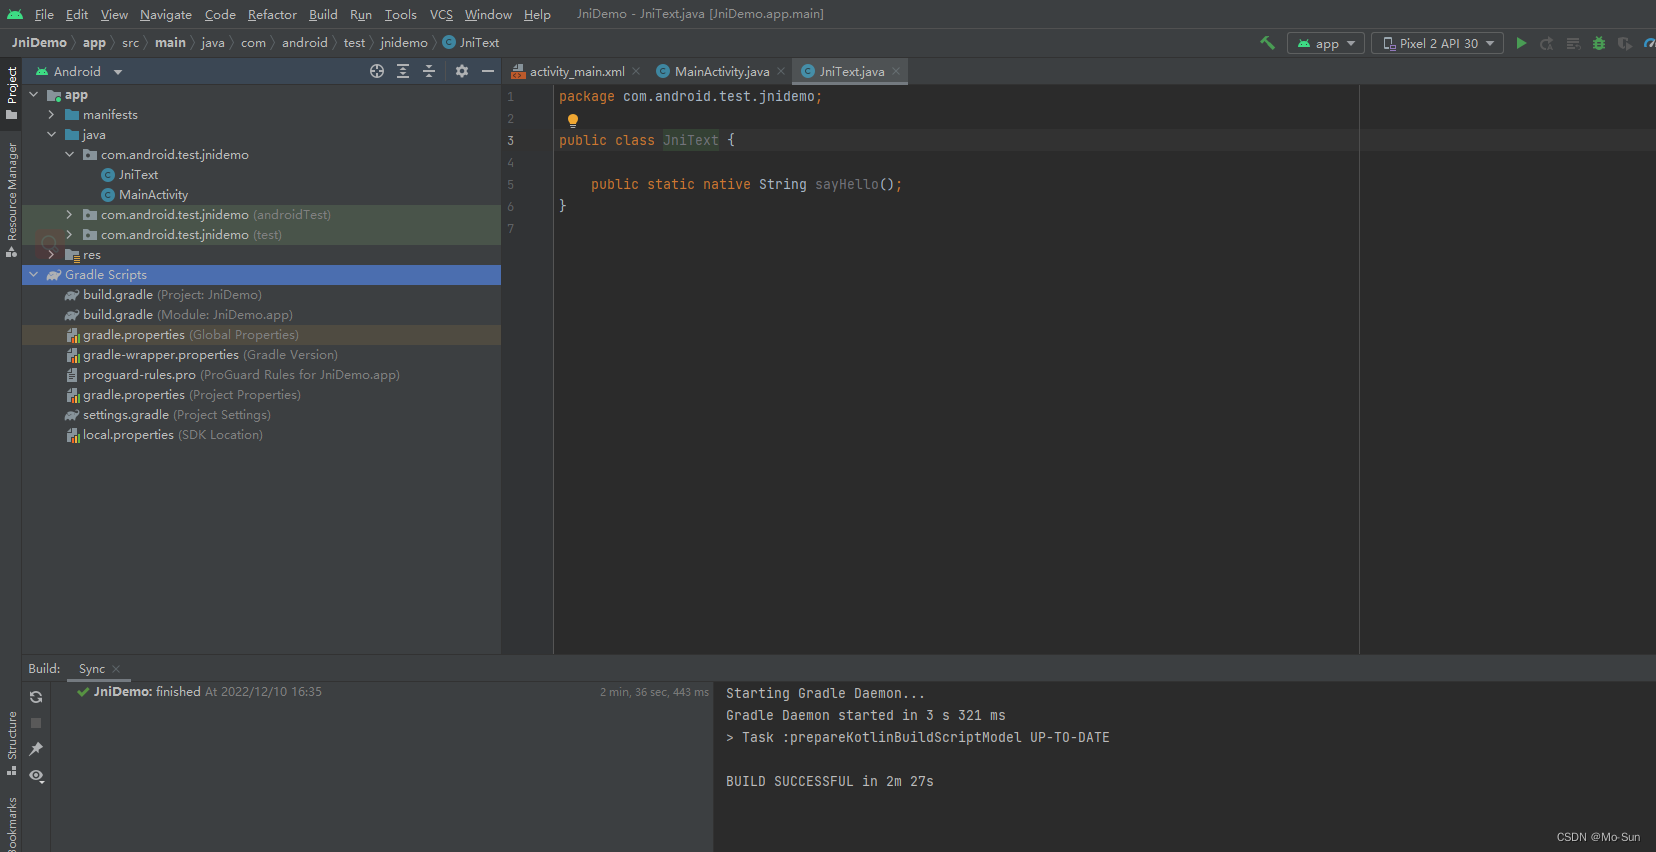Click line number 5 in gutter
1656x852 pixels.
pyautogui.click(x=510, y=185)
